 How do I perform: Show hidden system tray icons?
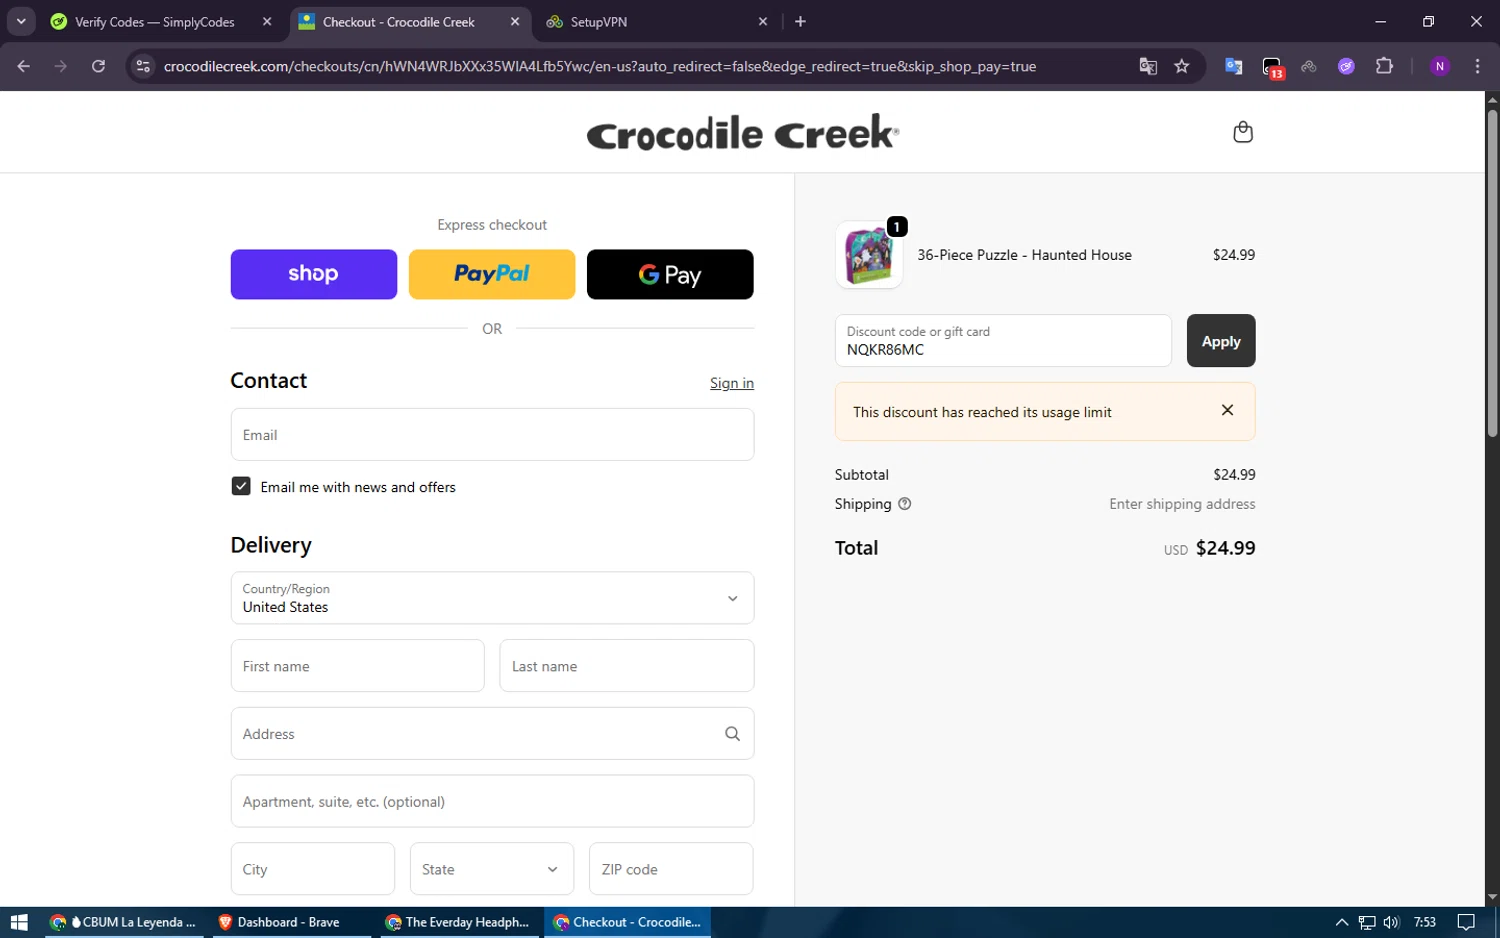(1341, 922)
